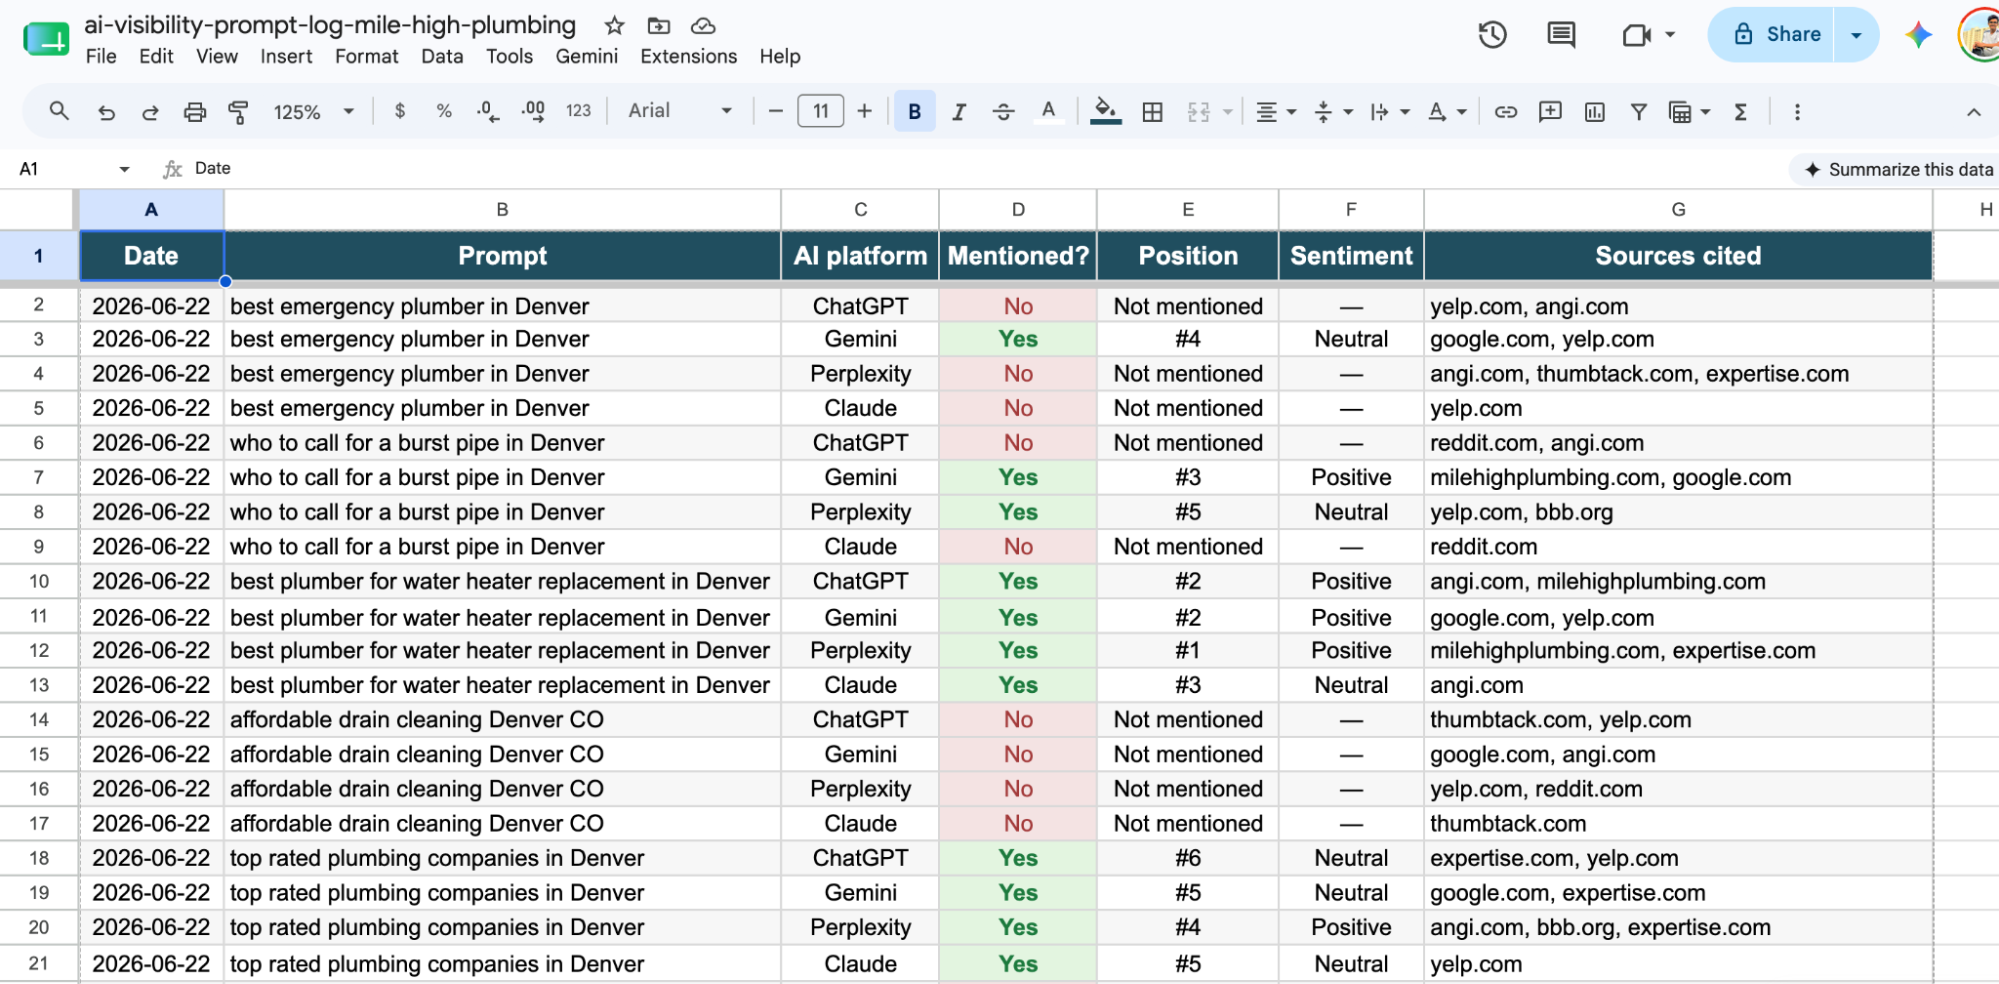Activate the paint format tool
Screen dimensions: 1999x984
239,111
